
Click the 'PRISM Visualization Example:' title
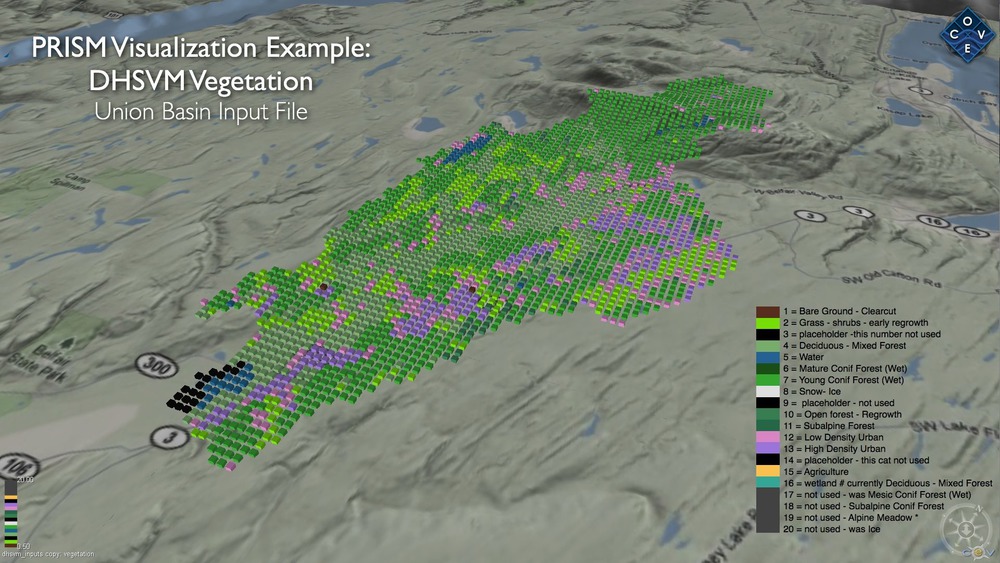click(x=201, y=48)
